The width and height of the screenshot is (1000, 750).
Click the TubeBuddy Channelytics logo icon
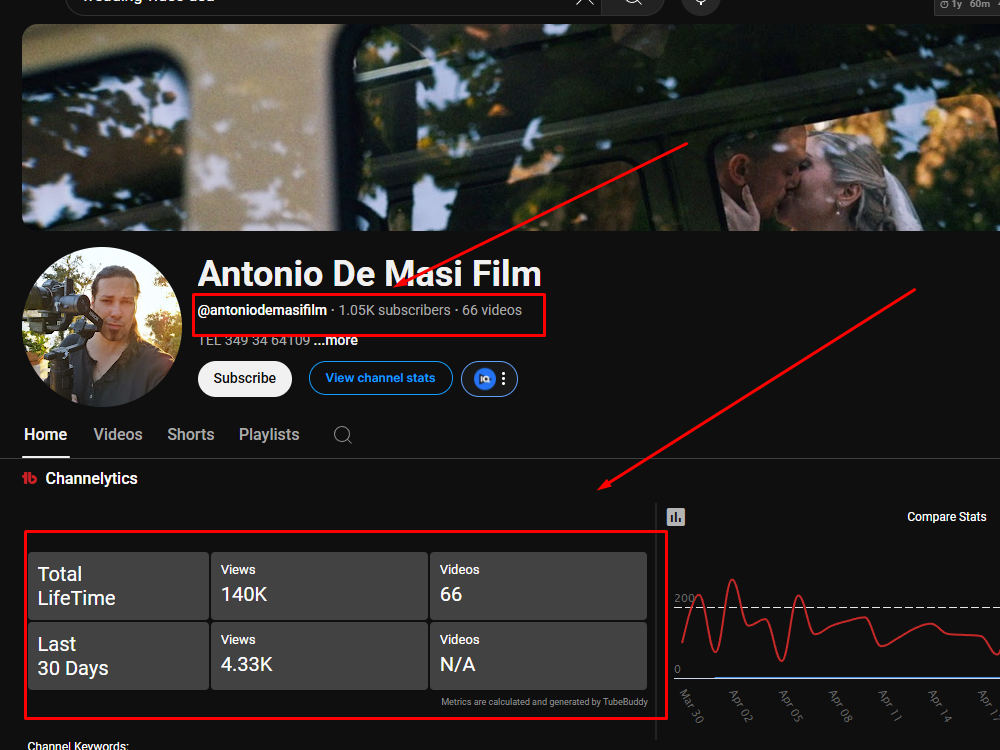pos(29,478)
